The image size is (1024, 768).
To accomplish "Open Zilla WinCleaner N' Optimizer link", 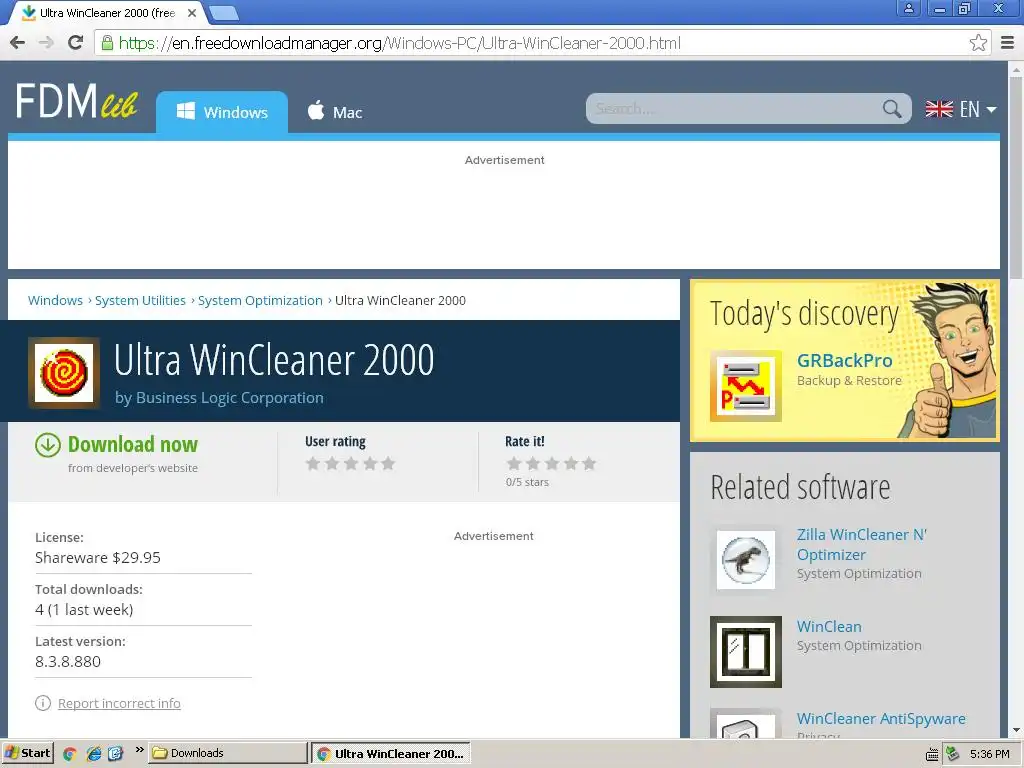I will 862,545.
